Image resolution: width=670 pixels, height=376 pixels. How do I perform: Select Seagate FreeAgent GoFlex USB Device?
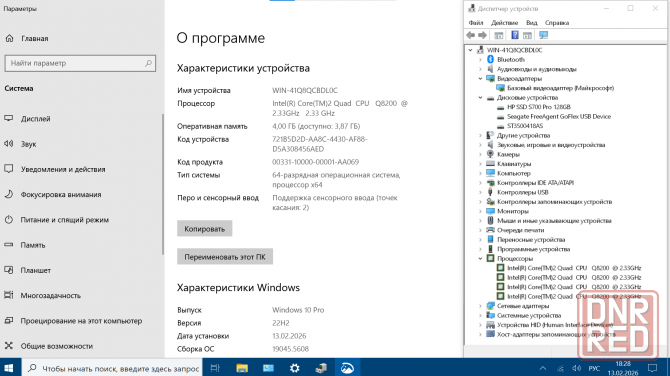558,116
